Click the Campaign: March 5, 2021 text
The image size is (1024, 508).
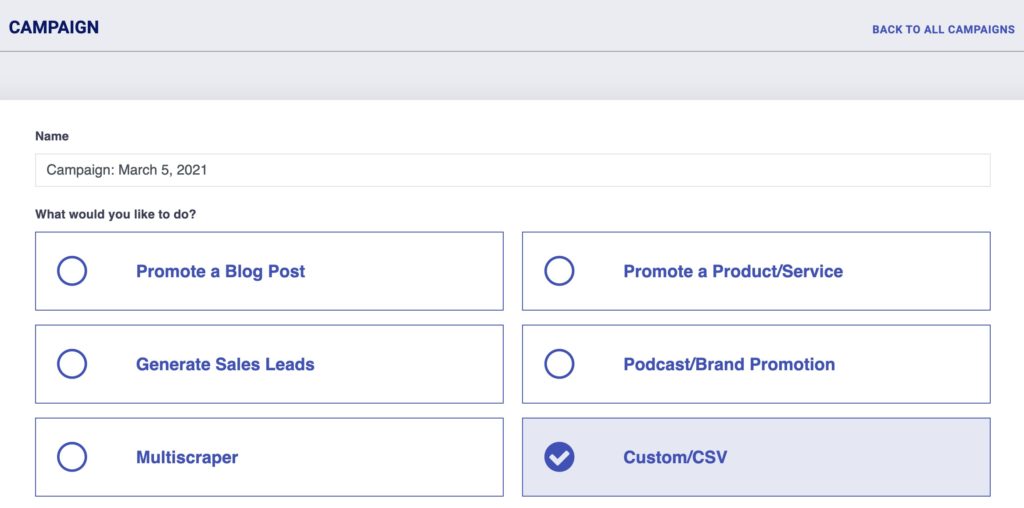pos(127,170)
